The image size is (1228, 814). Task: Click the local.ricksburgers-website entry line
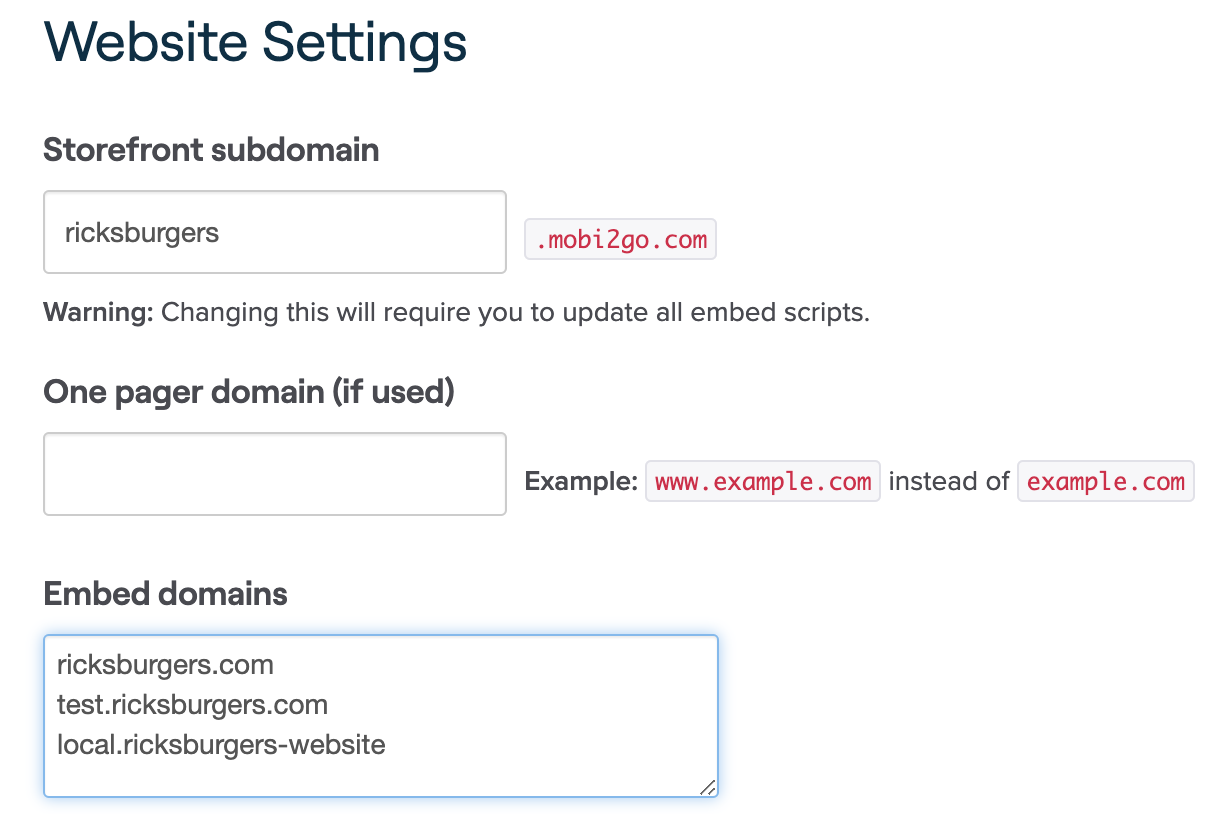coord(221,745)
